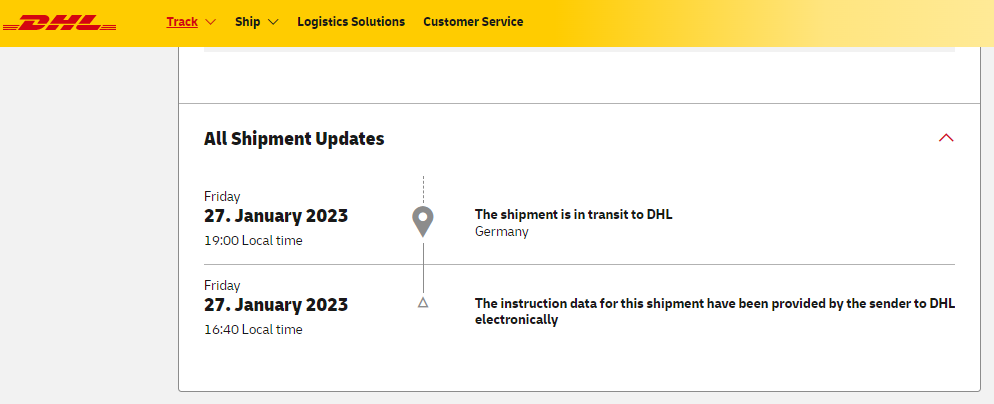Expand the chevron next to Track
Image resolution: width=994 pixels, height=404 pixels.
[x=210, y=22]
